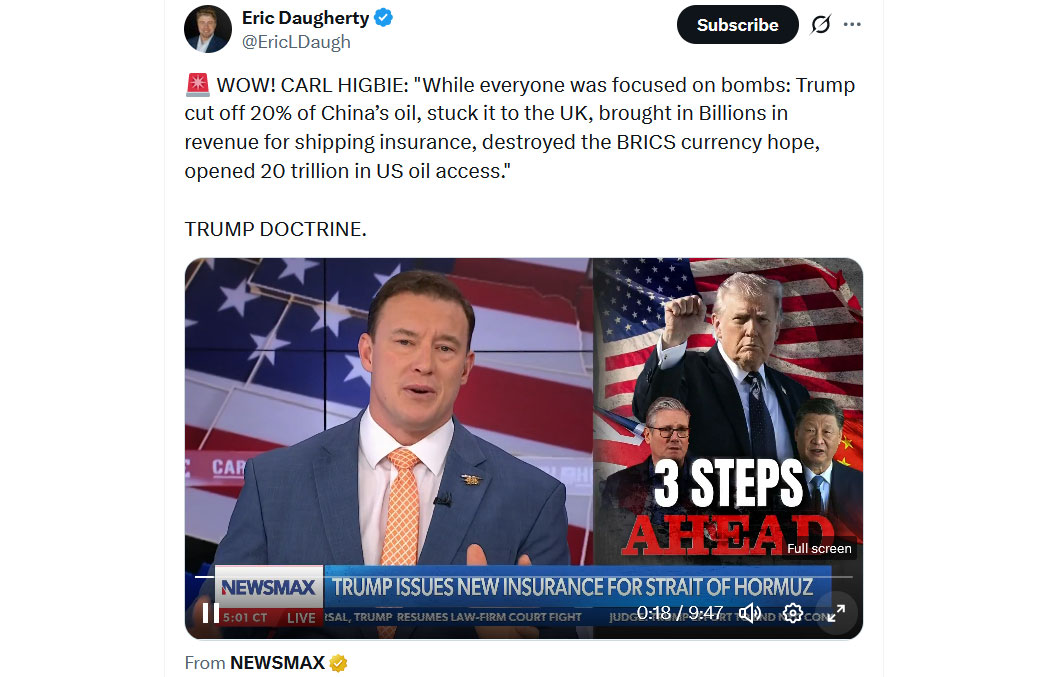Enter full screen with the expand arrows icon

click(836, 613)
